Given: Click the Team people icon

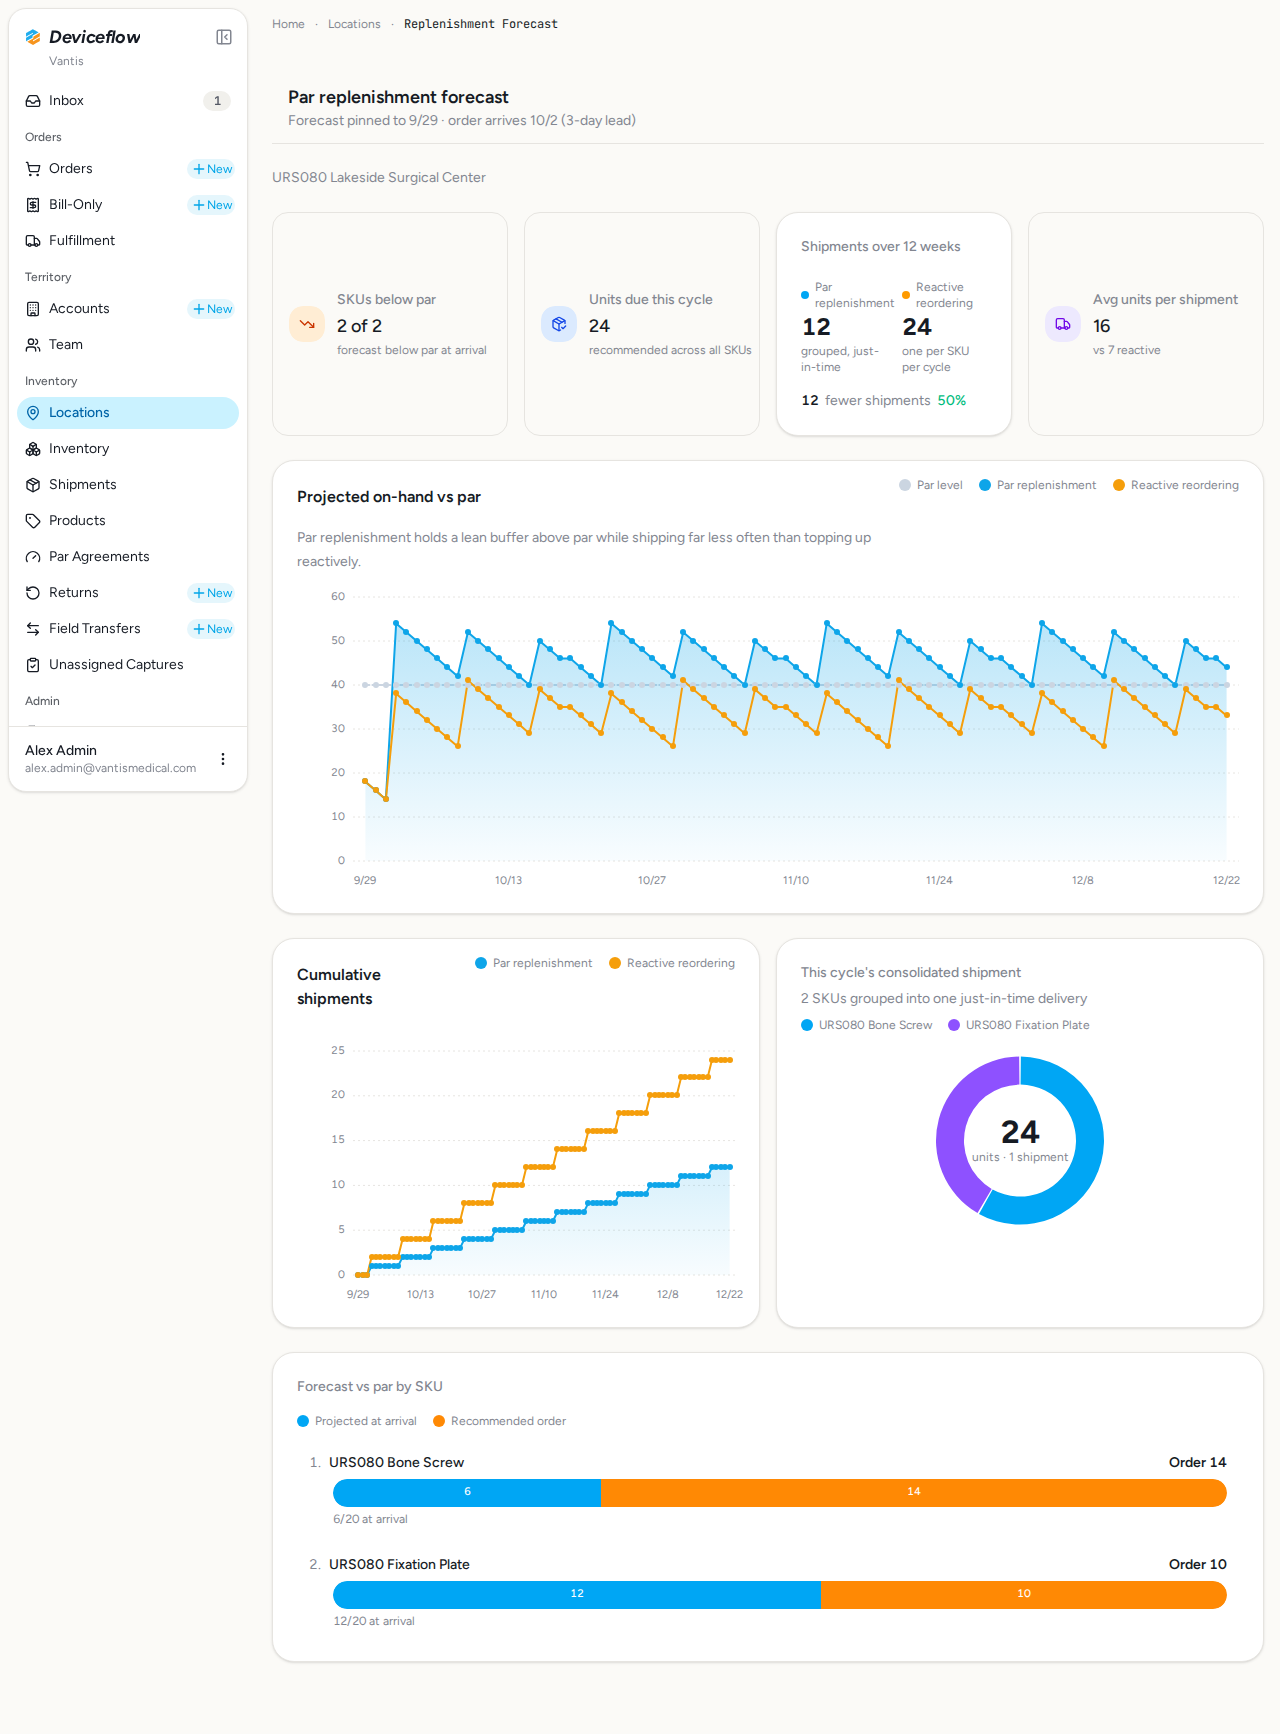Looking at the screenshot, I should 33,345.
